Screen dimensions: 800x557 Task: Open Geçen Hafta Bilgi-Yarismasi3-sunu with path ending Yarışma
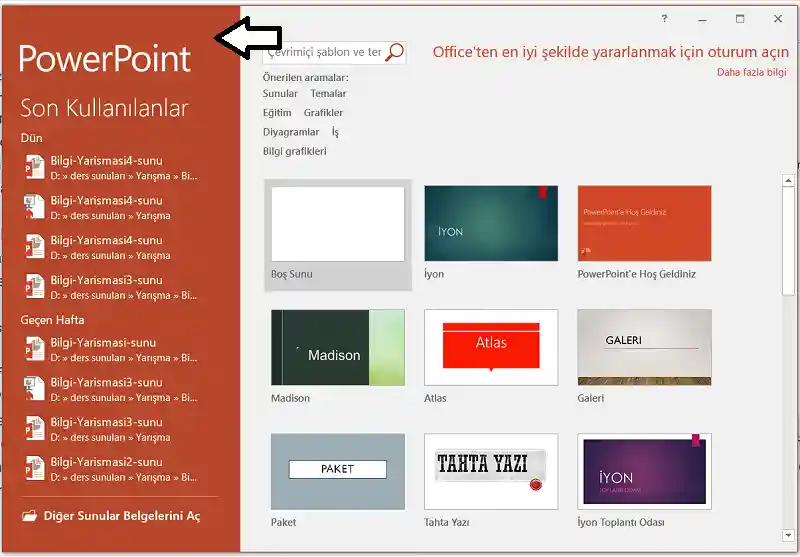pos(110,429)
